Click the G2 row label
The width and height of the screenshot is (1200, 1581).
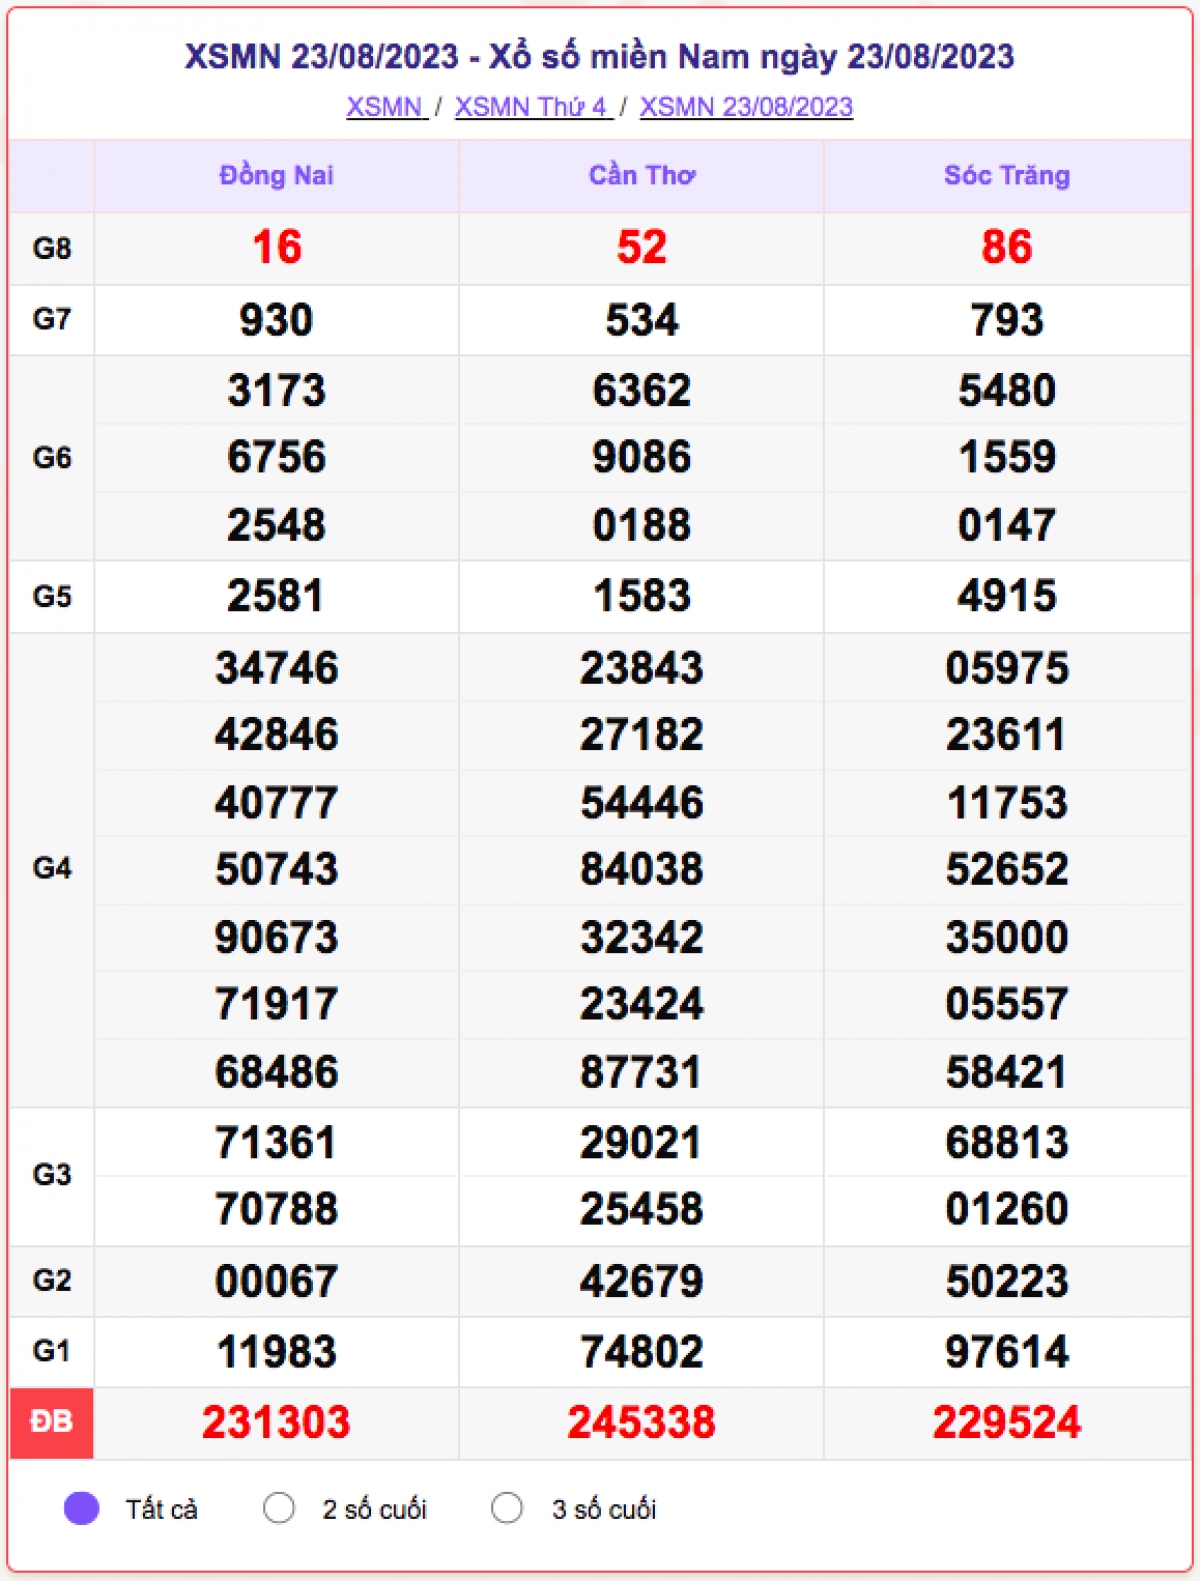pos(52,1281)
